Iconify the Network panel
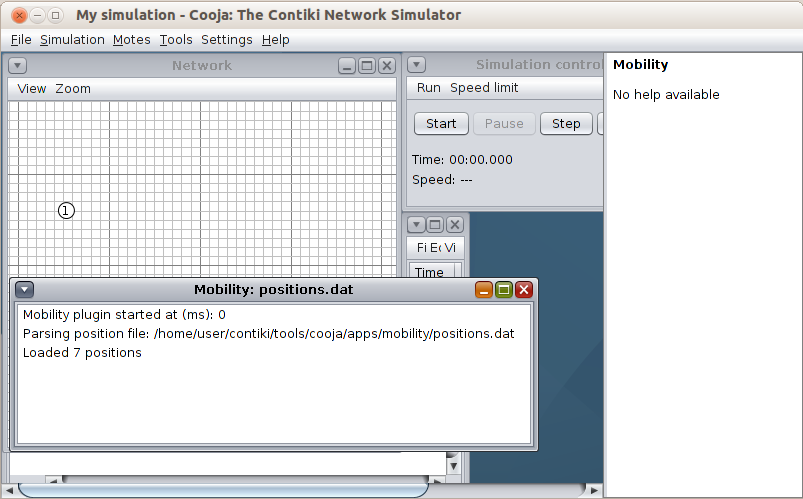Image resolution: width=803 pixels, height=499 pixels. 347,66
